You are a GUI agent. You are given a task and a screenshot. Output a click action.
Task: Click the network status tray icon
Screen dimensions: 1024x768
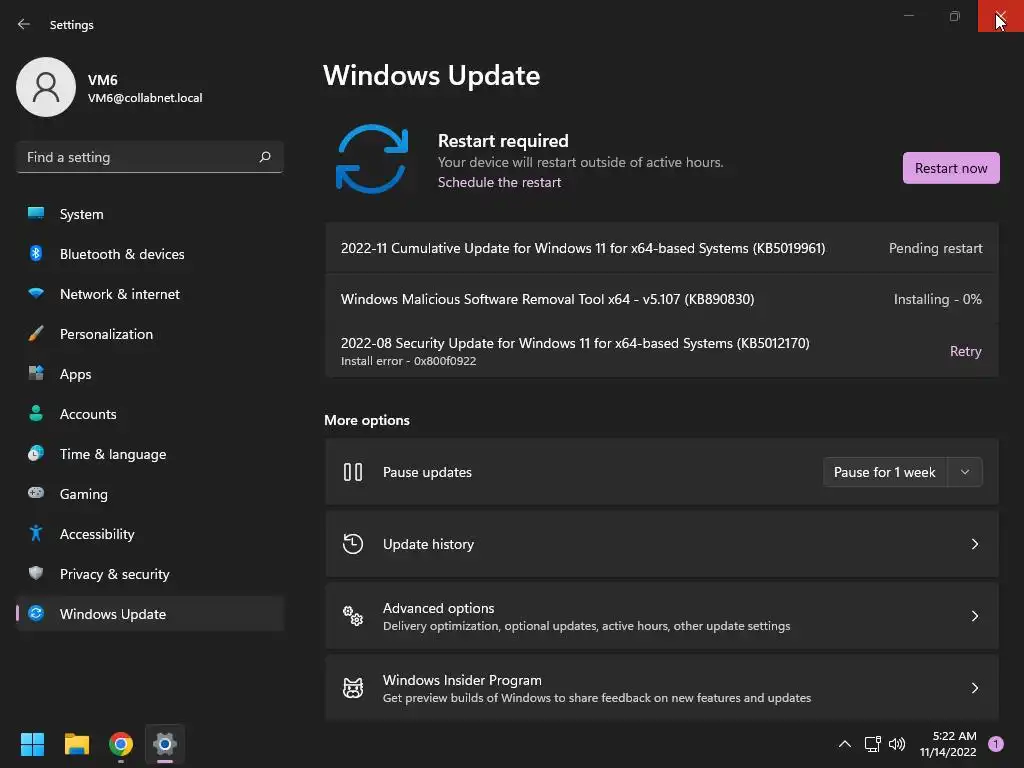872,744
